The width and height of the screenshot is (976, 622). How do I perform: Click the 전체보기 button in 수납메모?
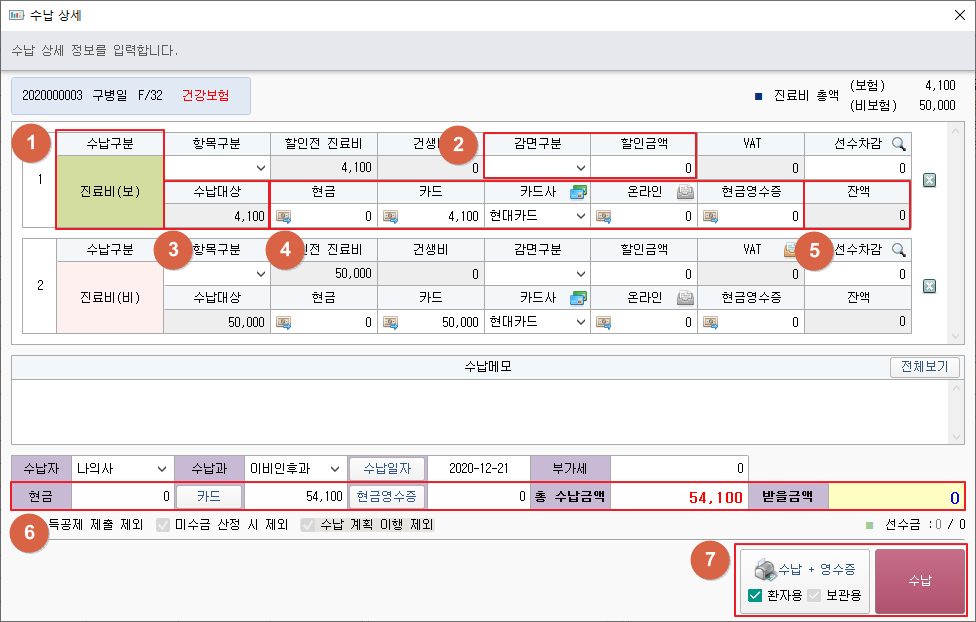pos(924,367)
